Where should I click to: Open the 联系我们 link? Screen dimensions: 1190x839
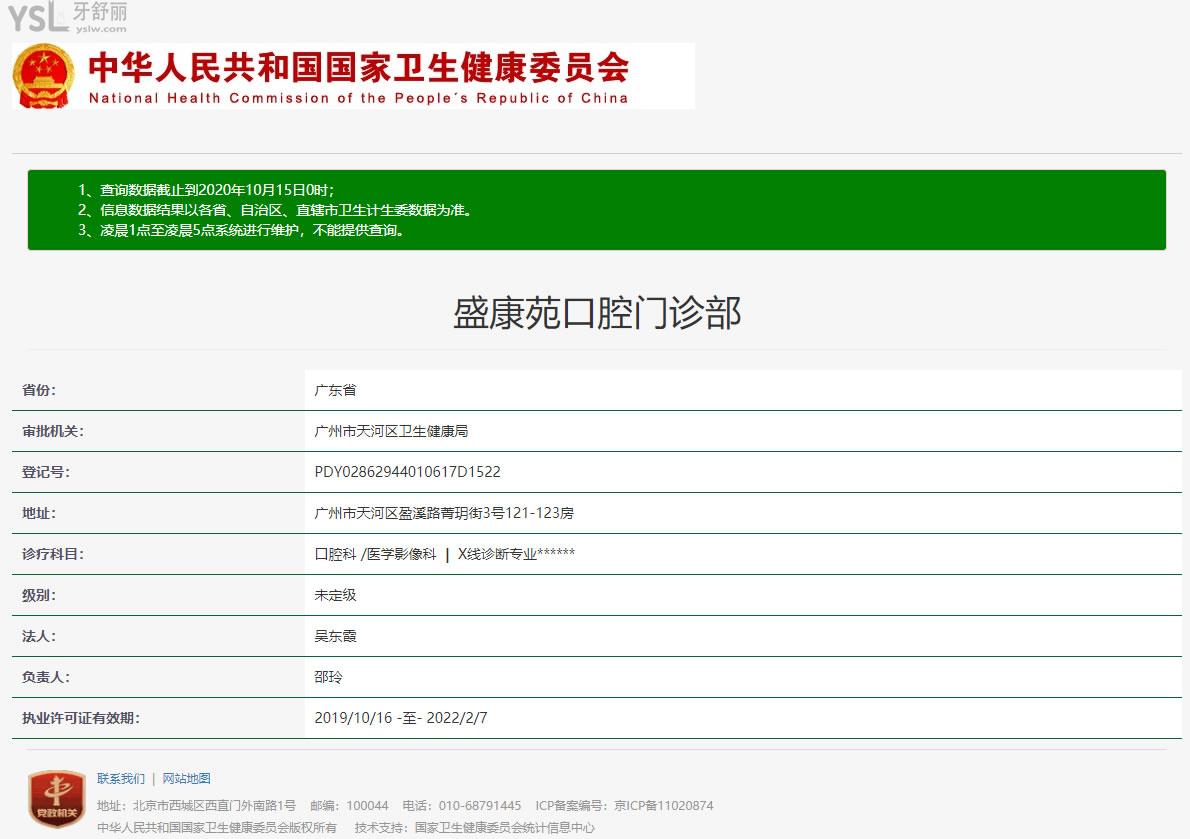point(121,778)
